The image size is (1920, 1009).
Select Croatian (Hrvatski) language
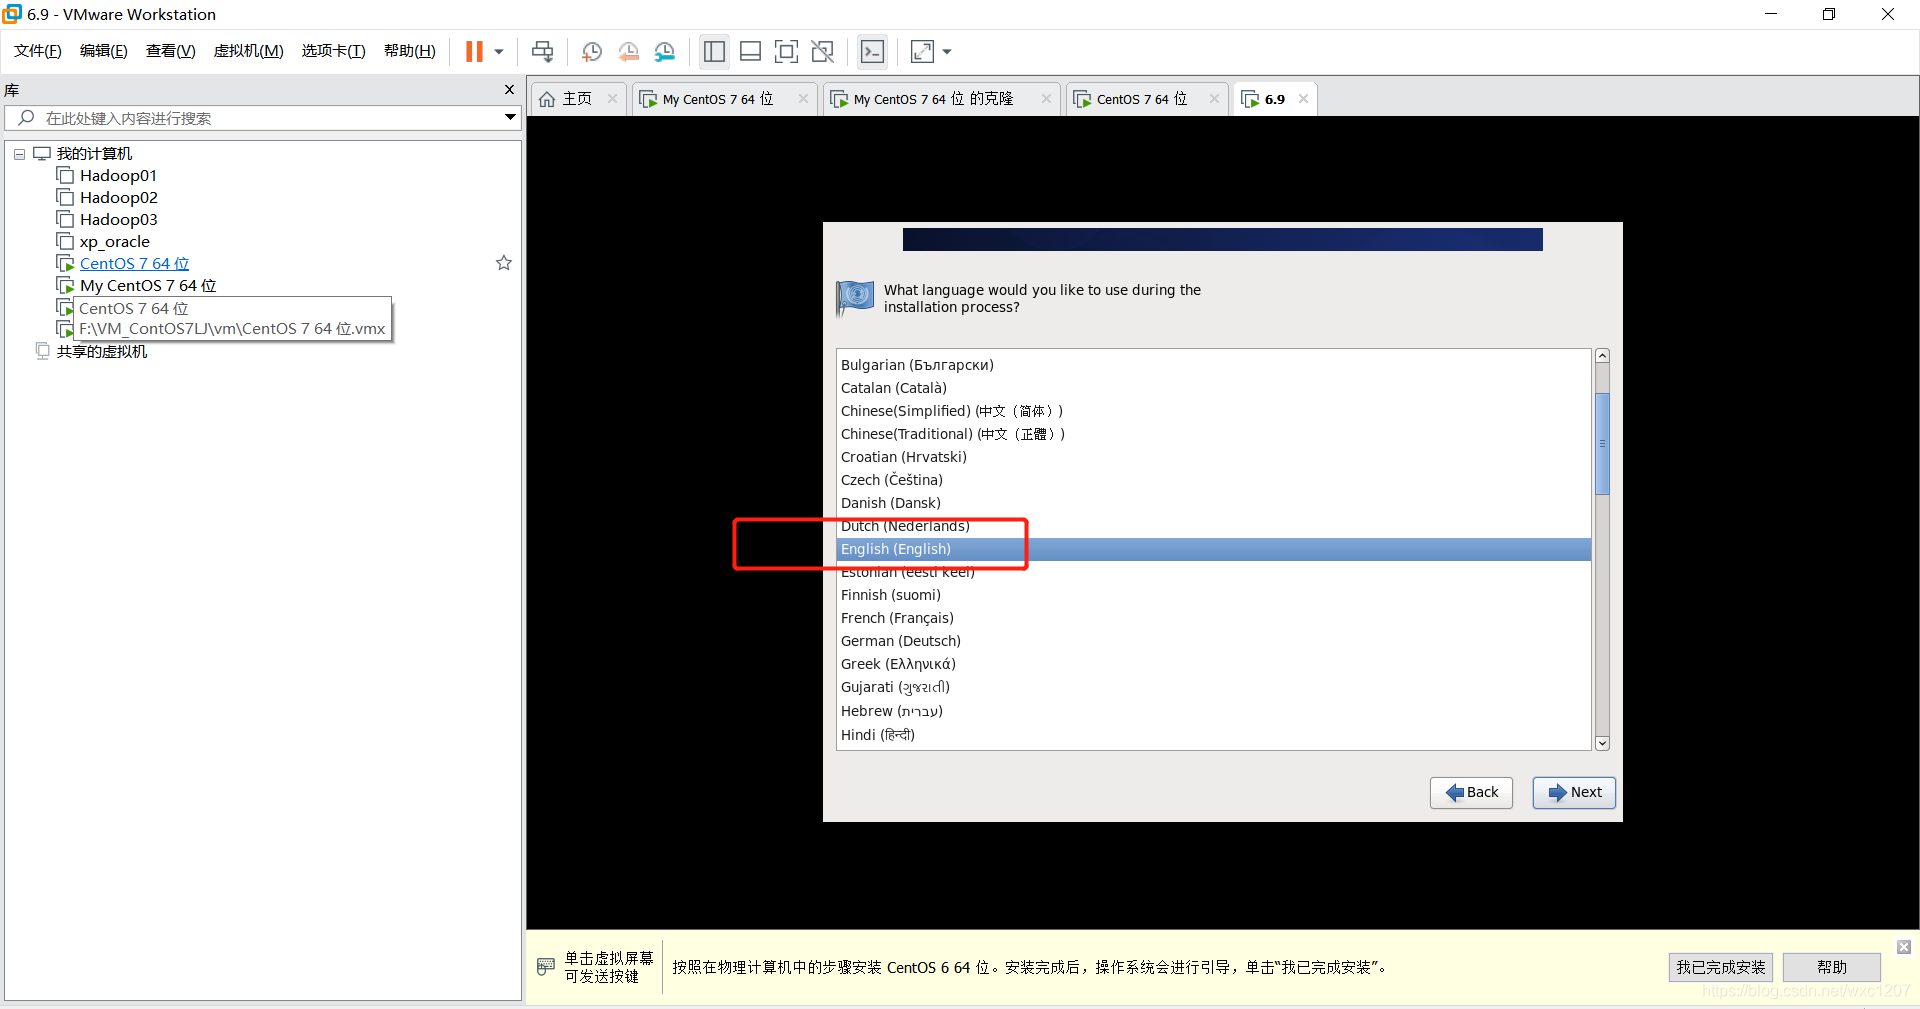[1213, 457]
